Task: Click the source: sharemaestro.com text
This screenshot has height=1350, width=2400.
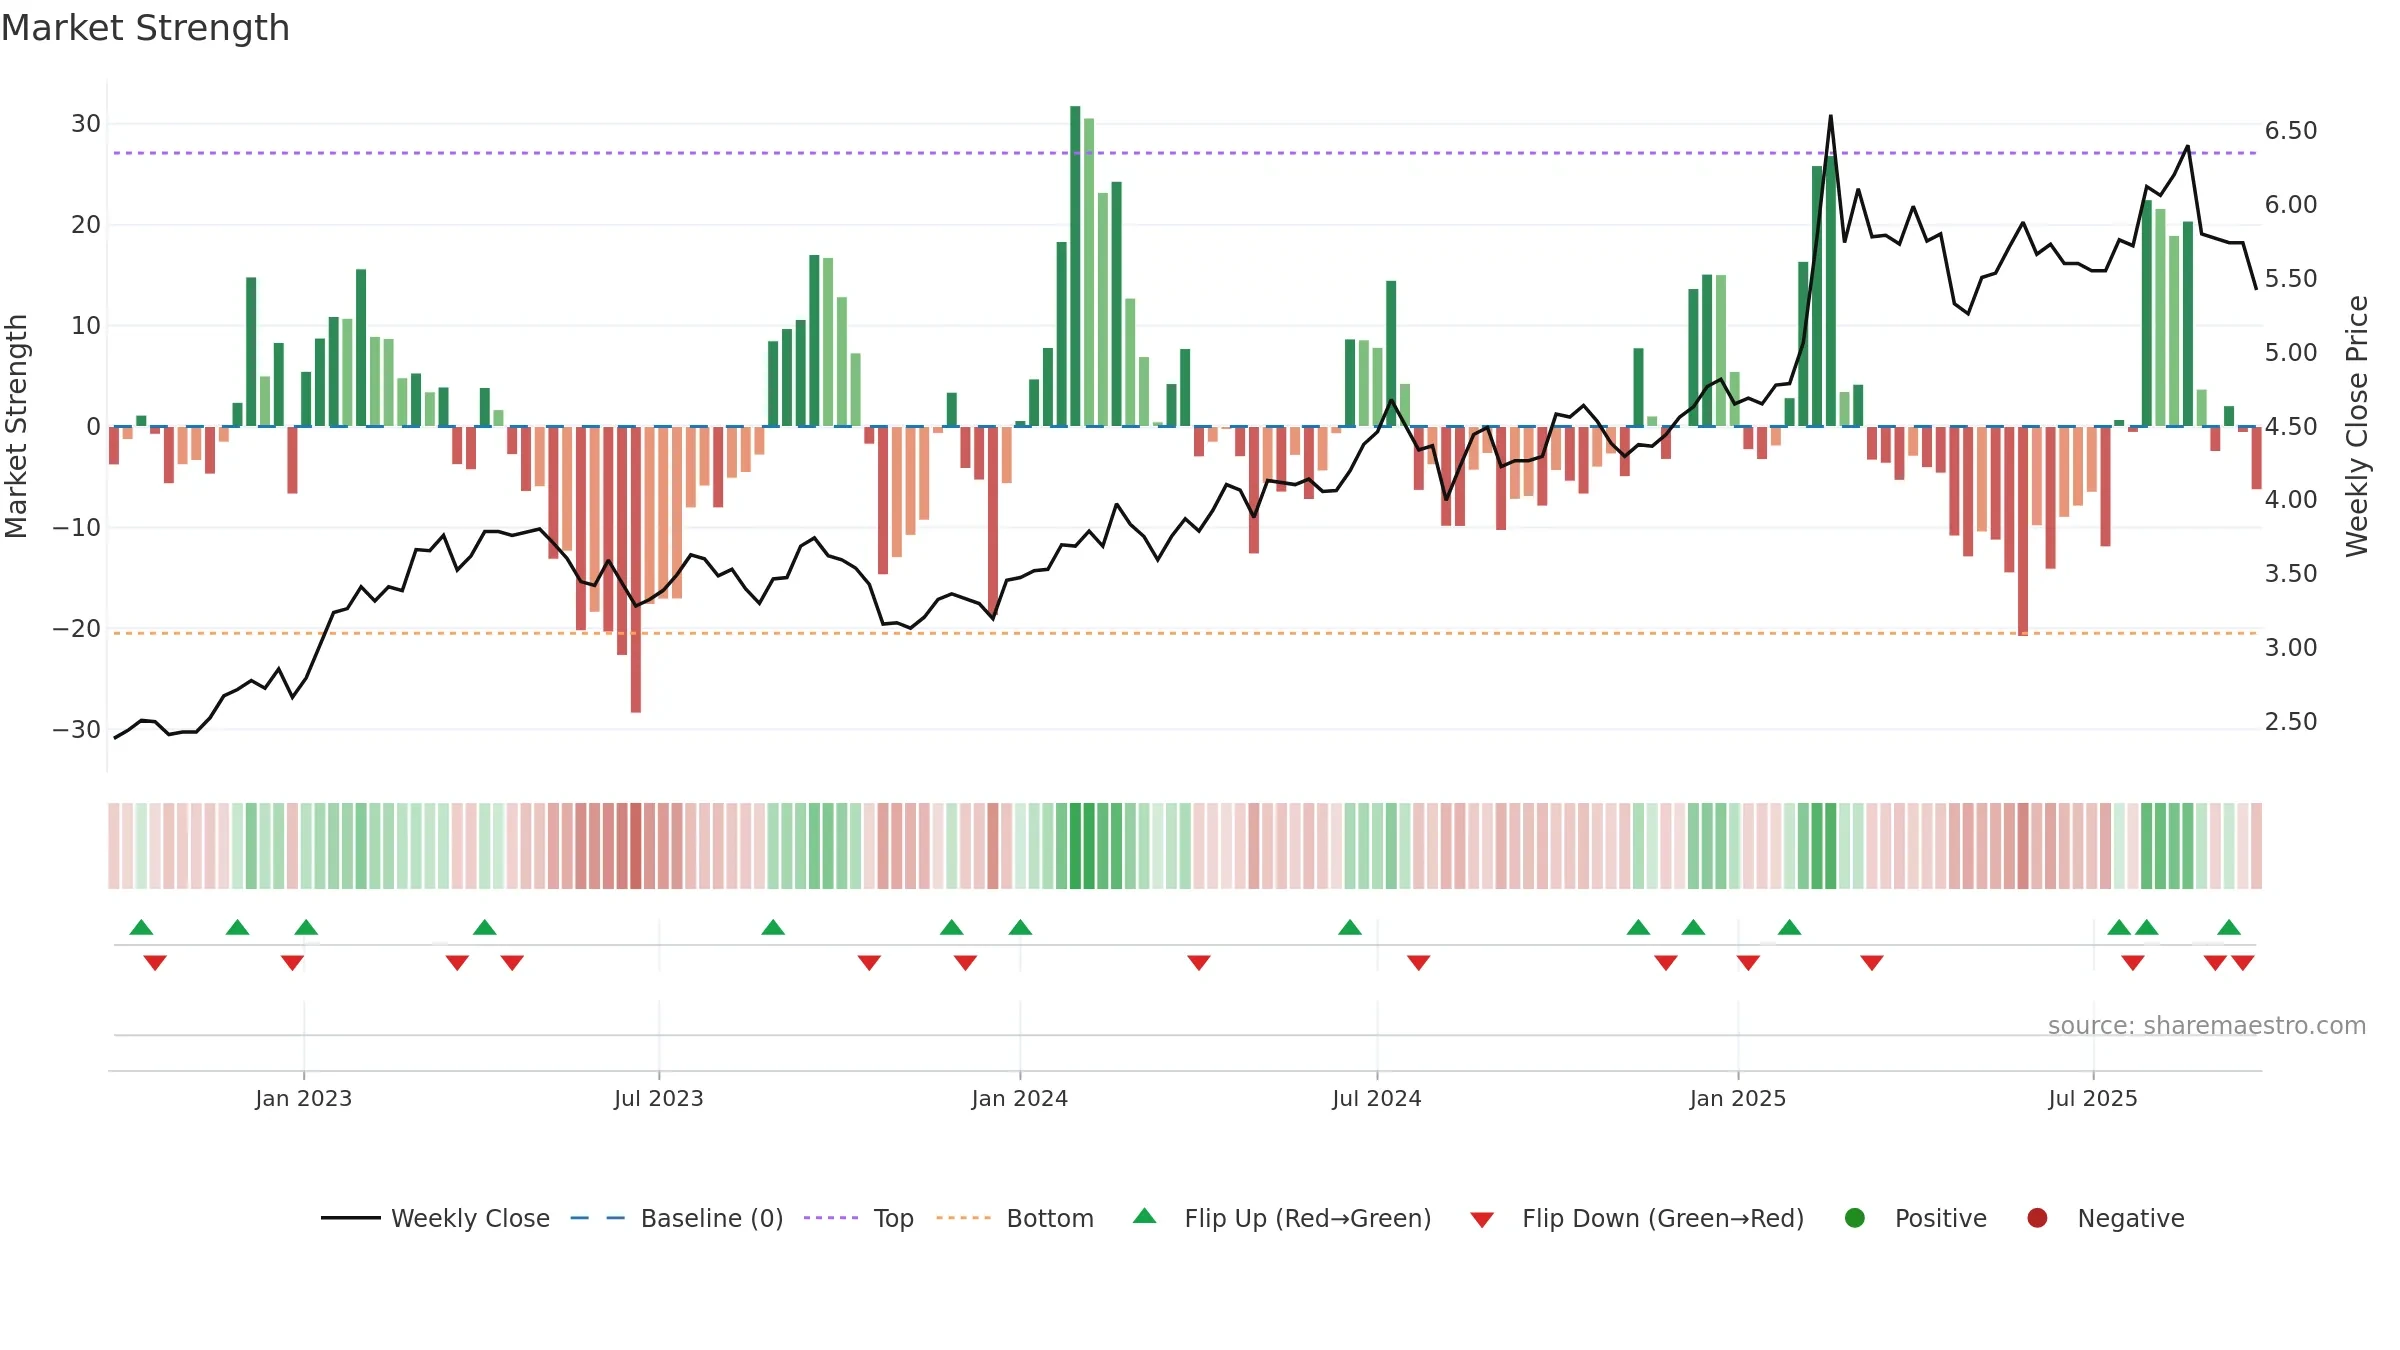Action: point(2207,1026)
